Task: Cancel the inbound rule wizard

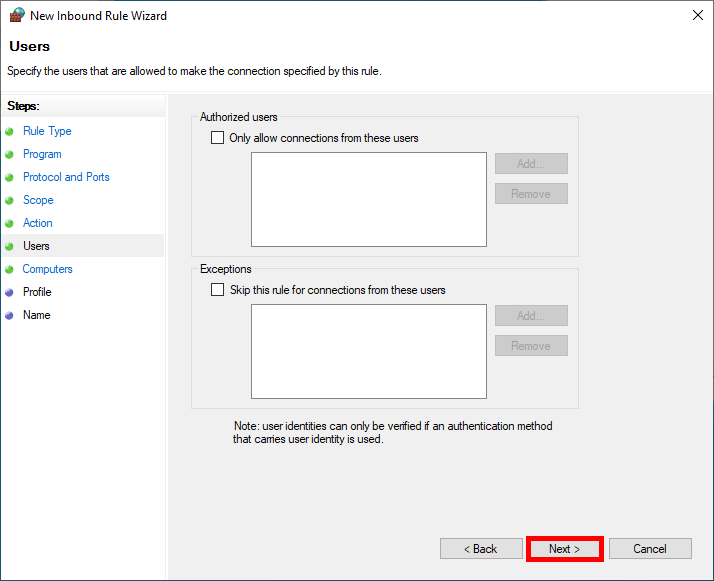Action: pos(650,549)
